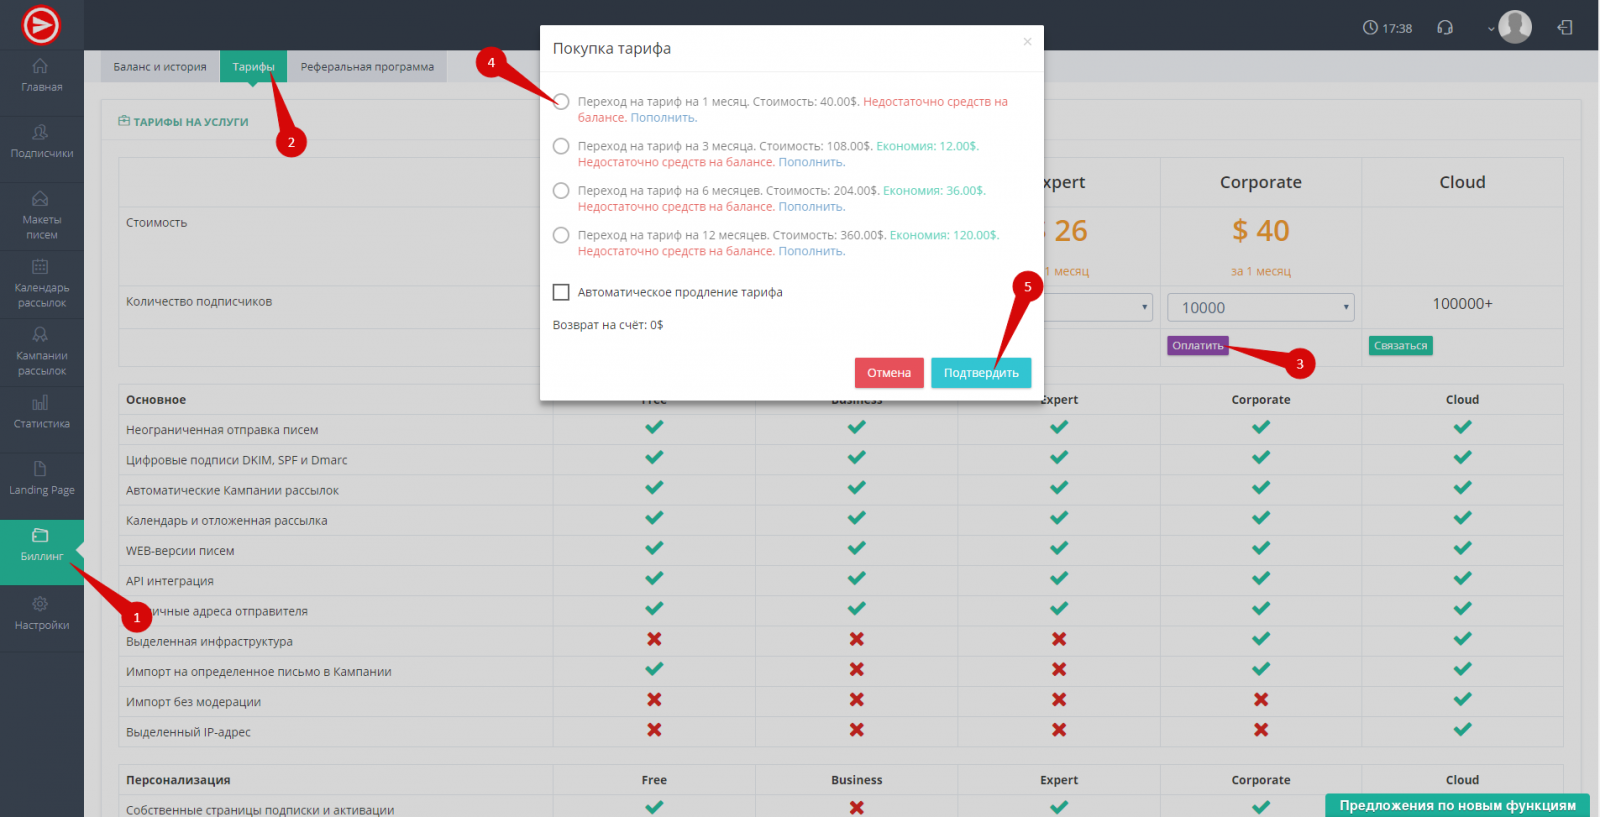Open Статистика chart icon

pos(41,411)
